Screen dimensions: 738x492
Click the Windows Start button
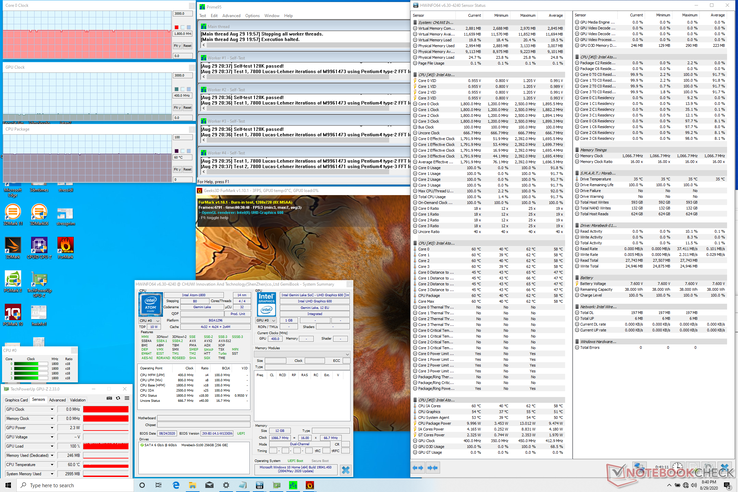coord(8,485)
